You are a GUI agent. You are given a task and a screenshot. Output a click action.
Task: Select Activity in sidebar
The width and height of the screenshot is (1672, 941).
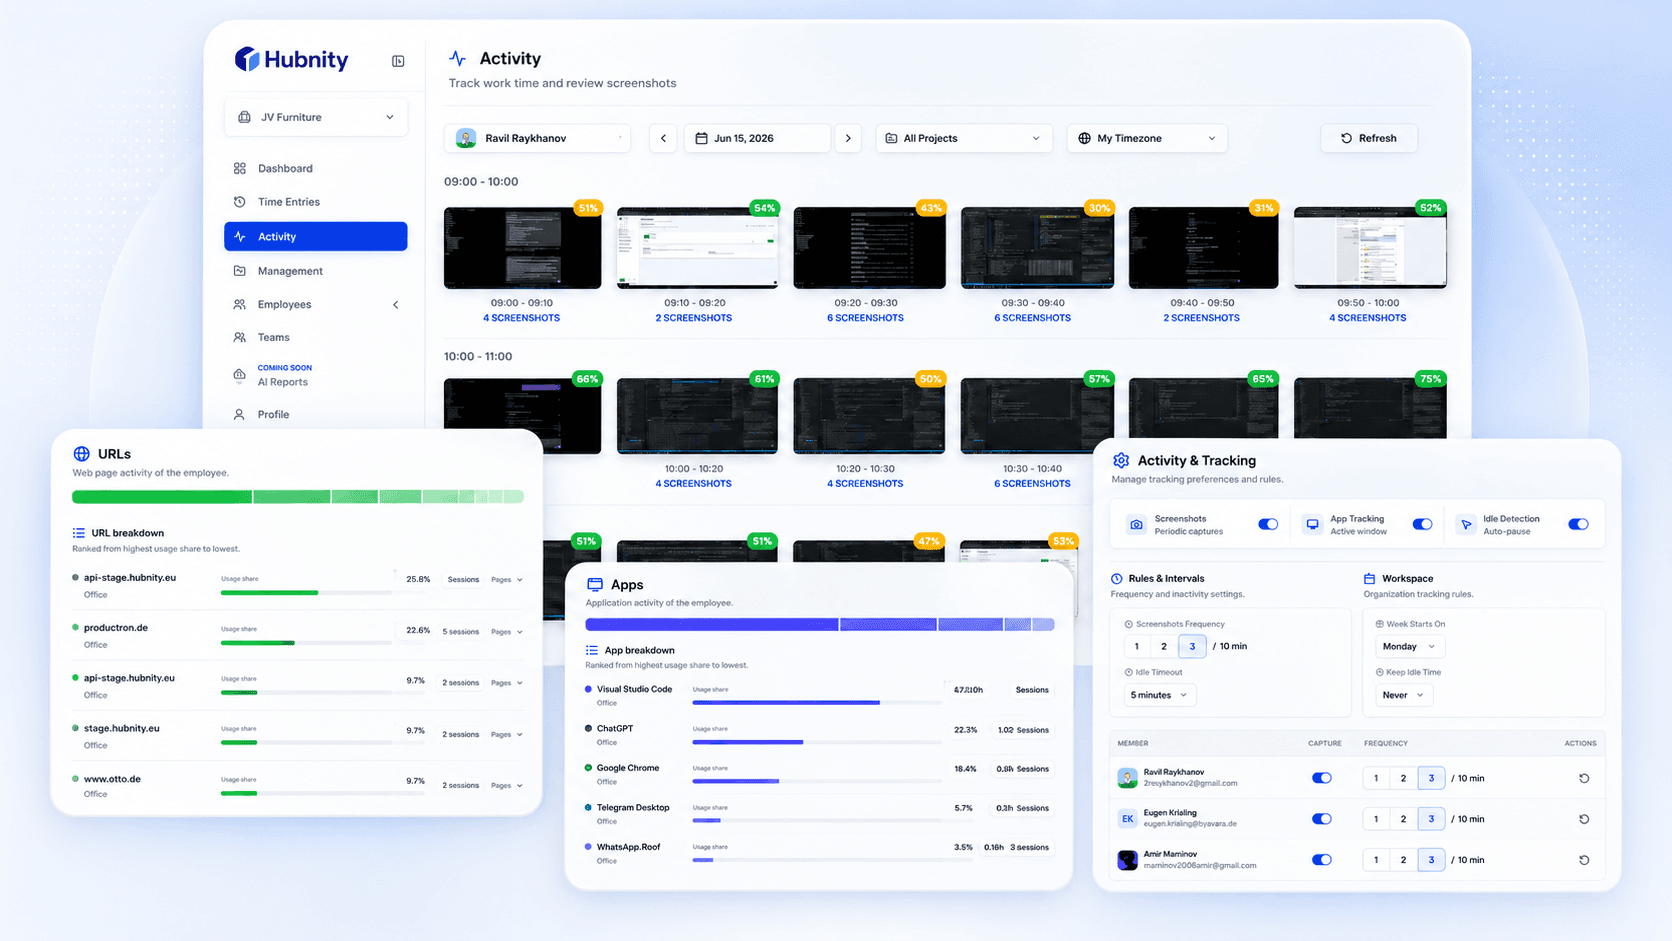(x=316, y=236)
